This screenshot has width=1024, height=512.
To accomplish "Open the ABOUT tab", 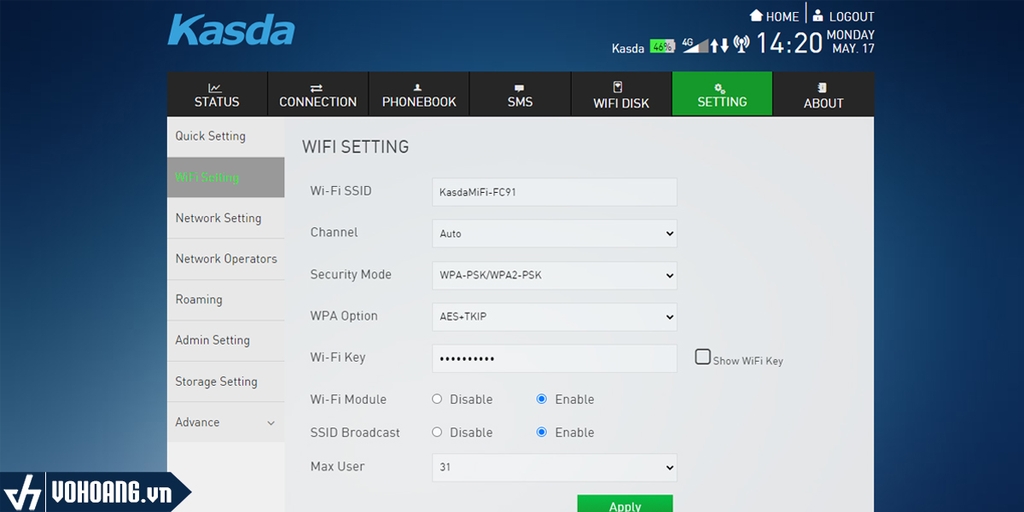I will click(824, 94).
